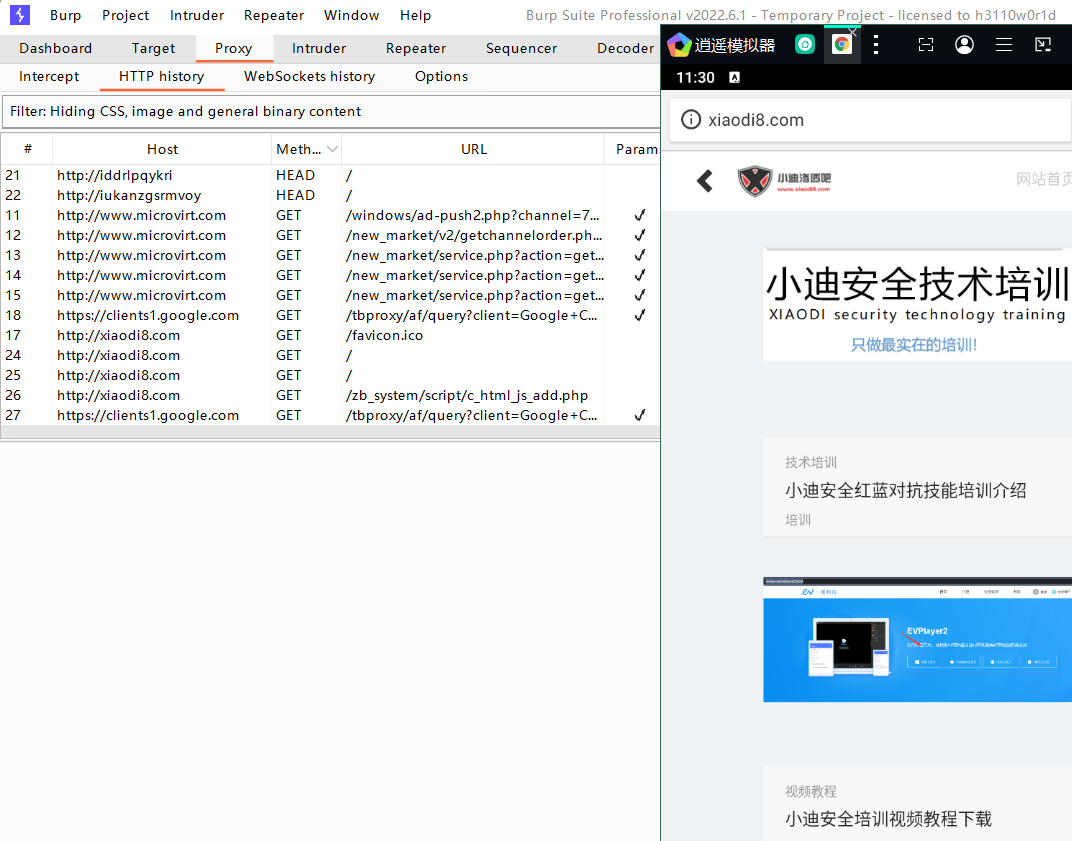Screen dimensions: 1072x841
Task: Select request 21 to iddrlpqykri
Action: click(330, 176)
